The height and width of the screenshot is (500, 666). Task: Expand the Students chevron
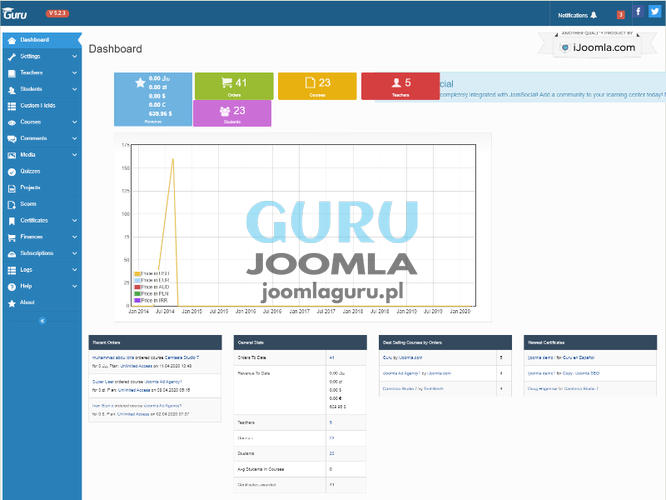click(75, 90)
